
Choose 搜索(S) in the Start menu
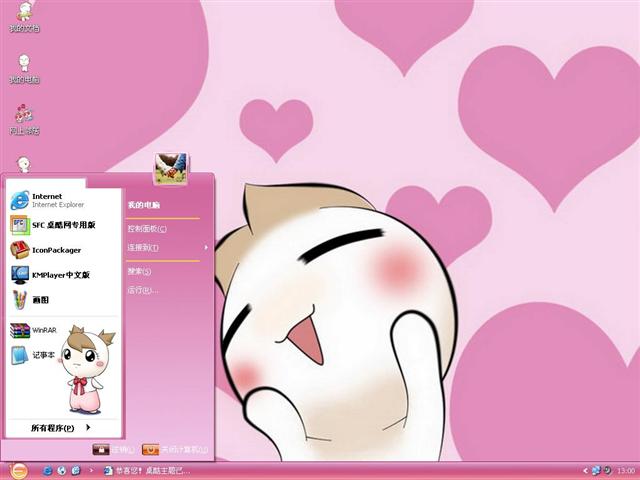pyautogui.click(x=139, y=271)
